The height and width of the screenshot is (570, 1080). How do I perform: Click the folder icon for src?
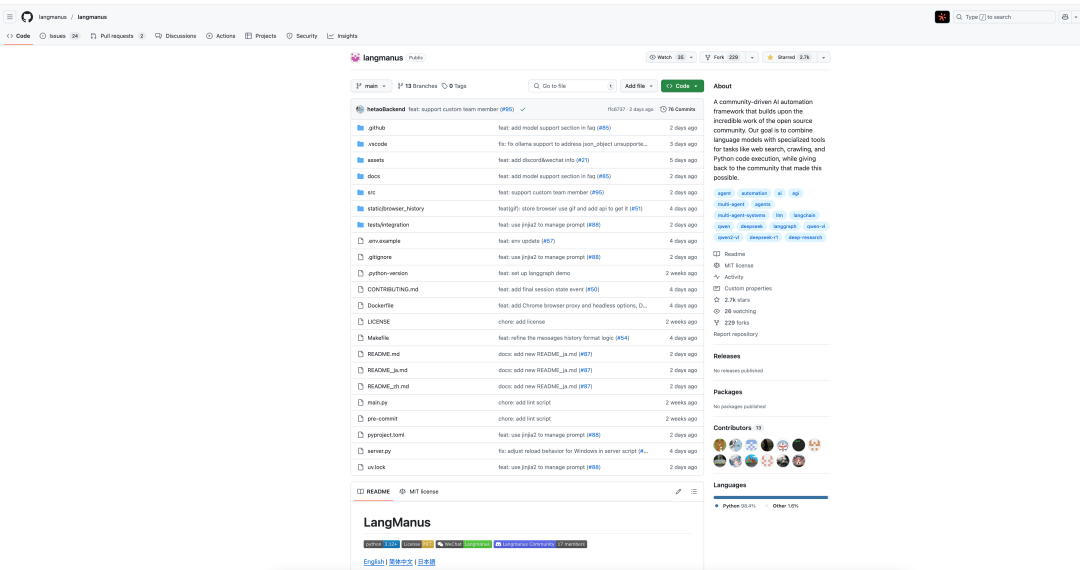click(x=360, y=193)
